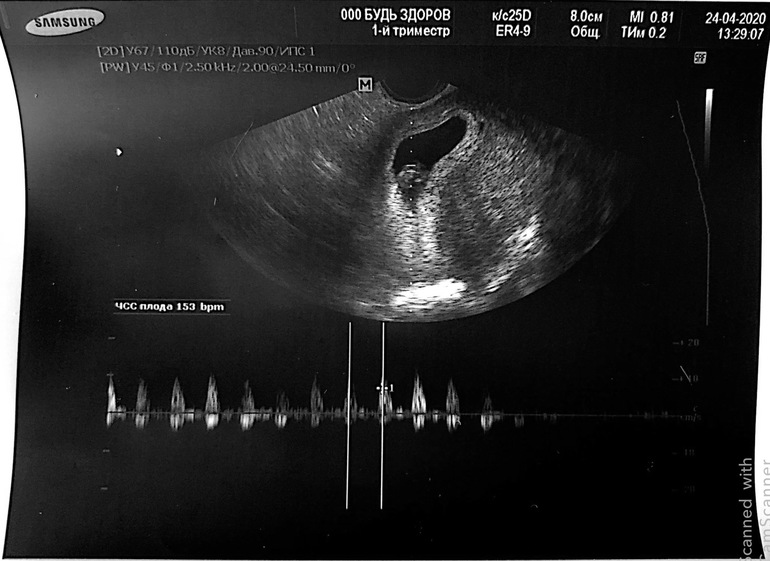Viewport: 770px width, 561px height.
Task: Change the 8.0см depth setting
Action: point(585,17)
